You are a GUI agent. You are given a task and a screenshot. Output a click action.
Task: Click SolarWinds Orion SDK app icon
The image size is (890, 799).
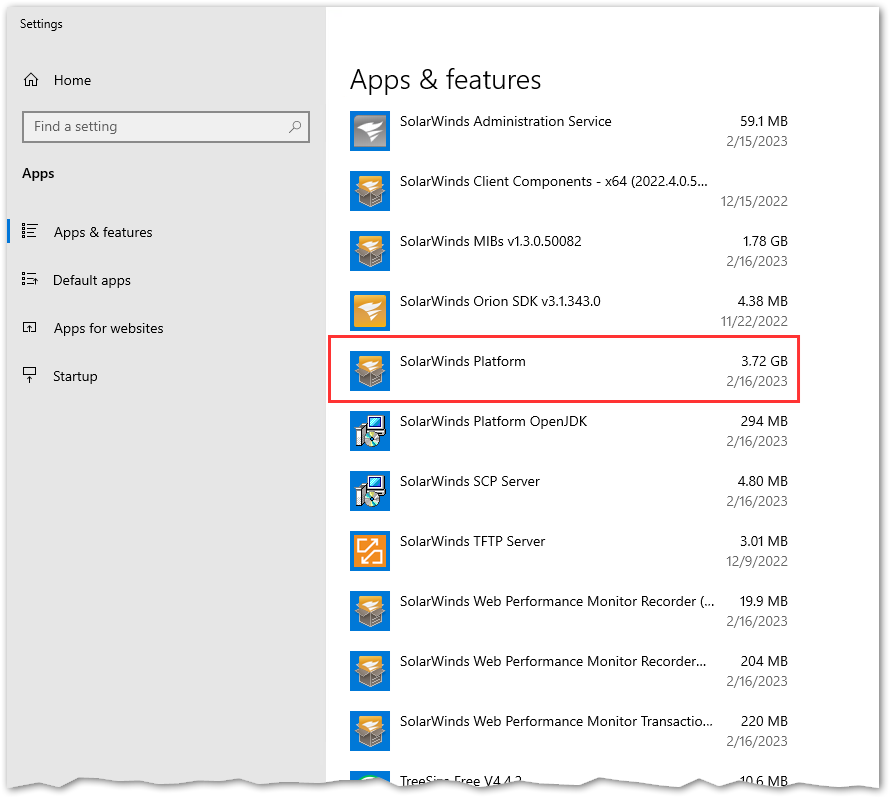(x=370, y=311)
